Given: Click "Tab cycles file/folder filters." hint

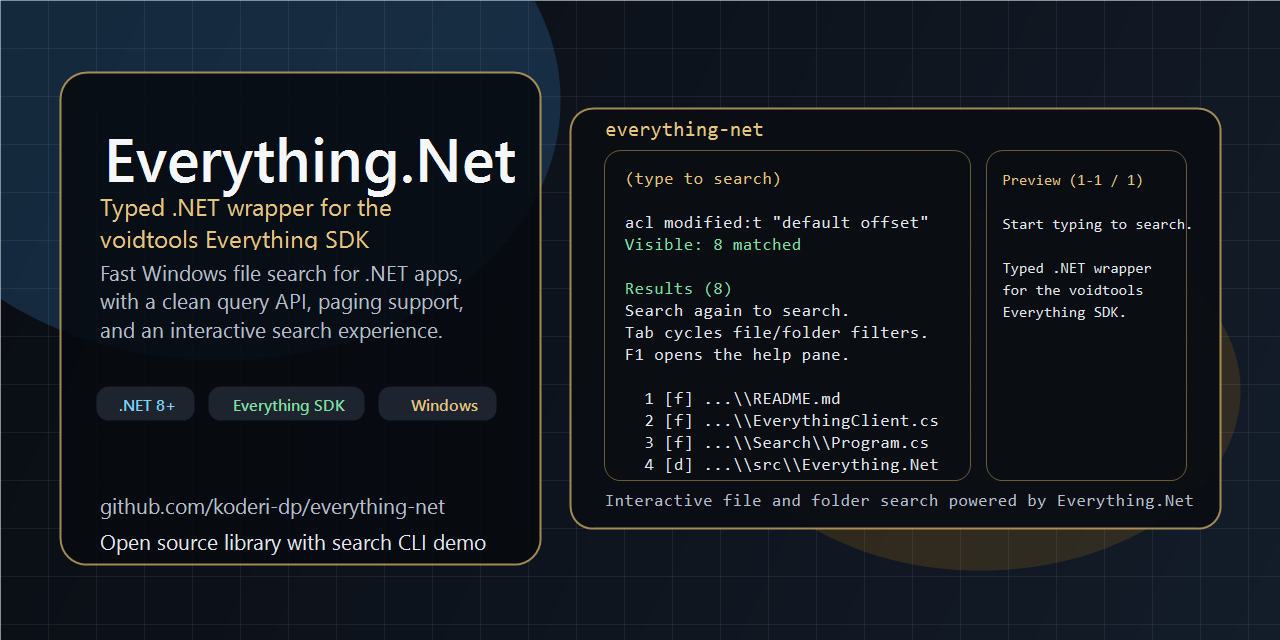Looking at the screenshot, I should (777, 333).
